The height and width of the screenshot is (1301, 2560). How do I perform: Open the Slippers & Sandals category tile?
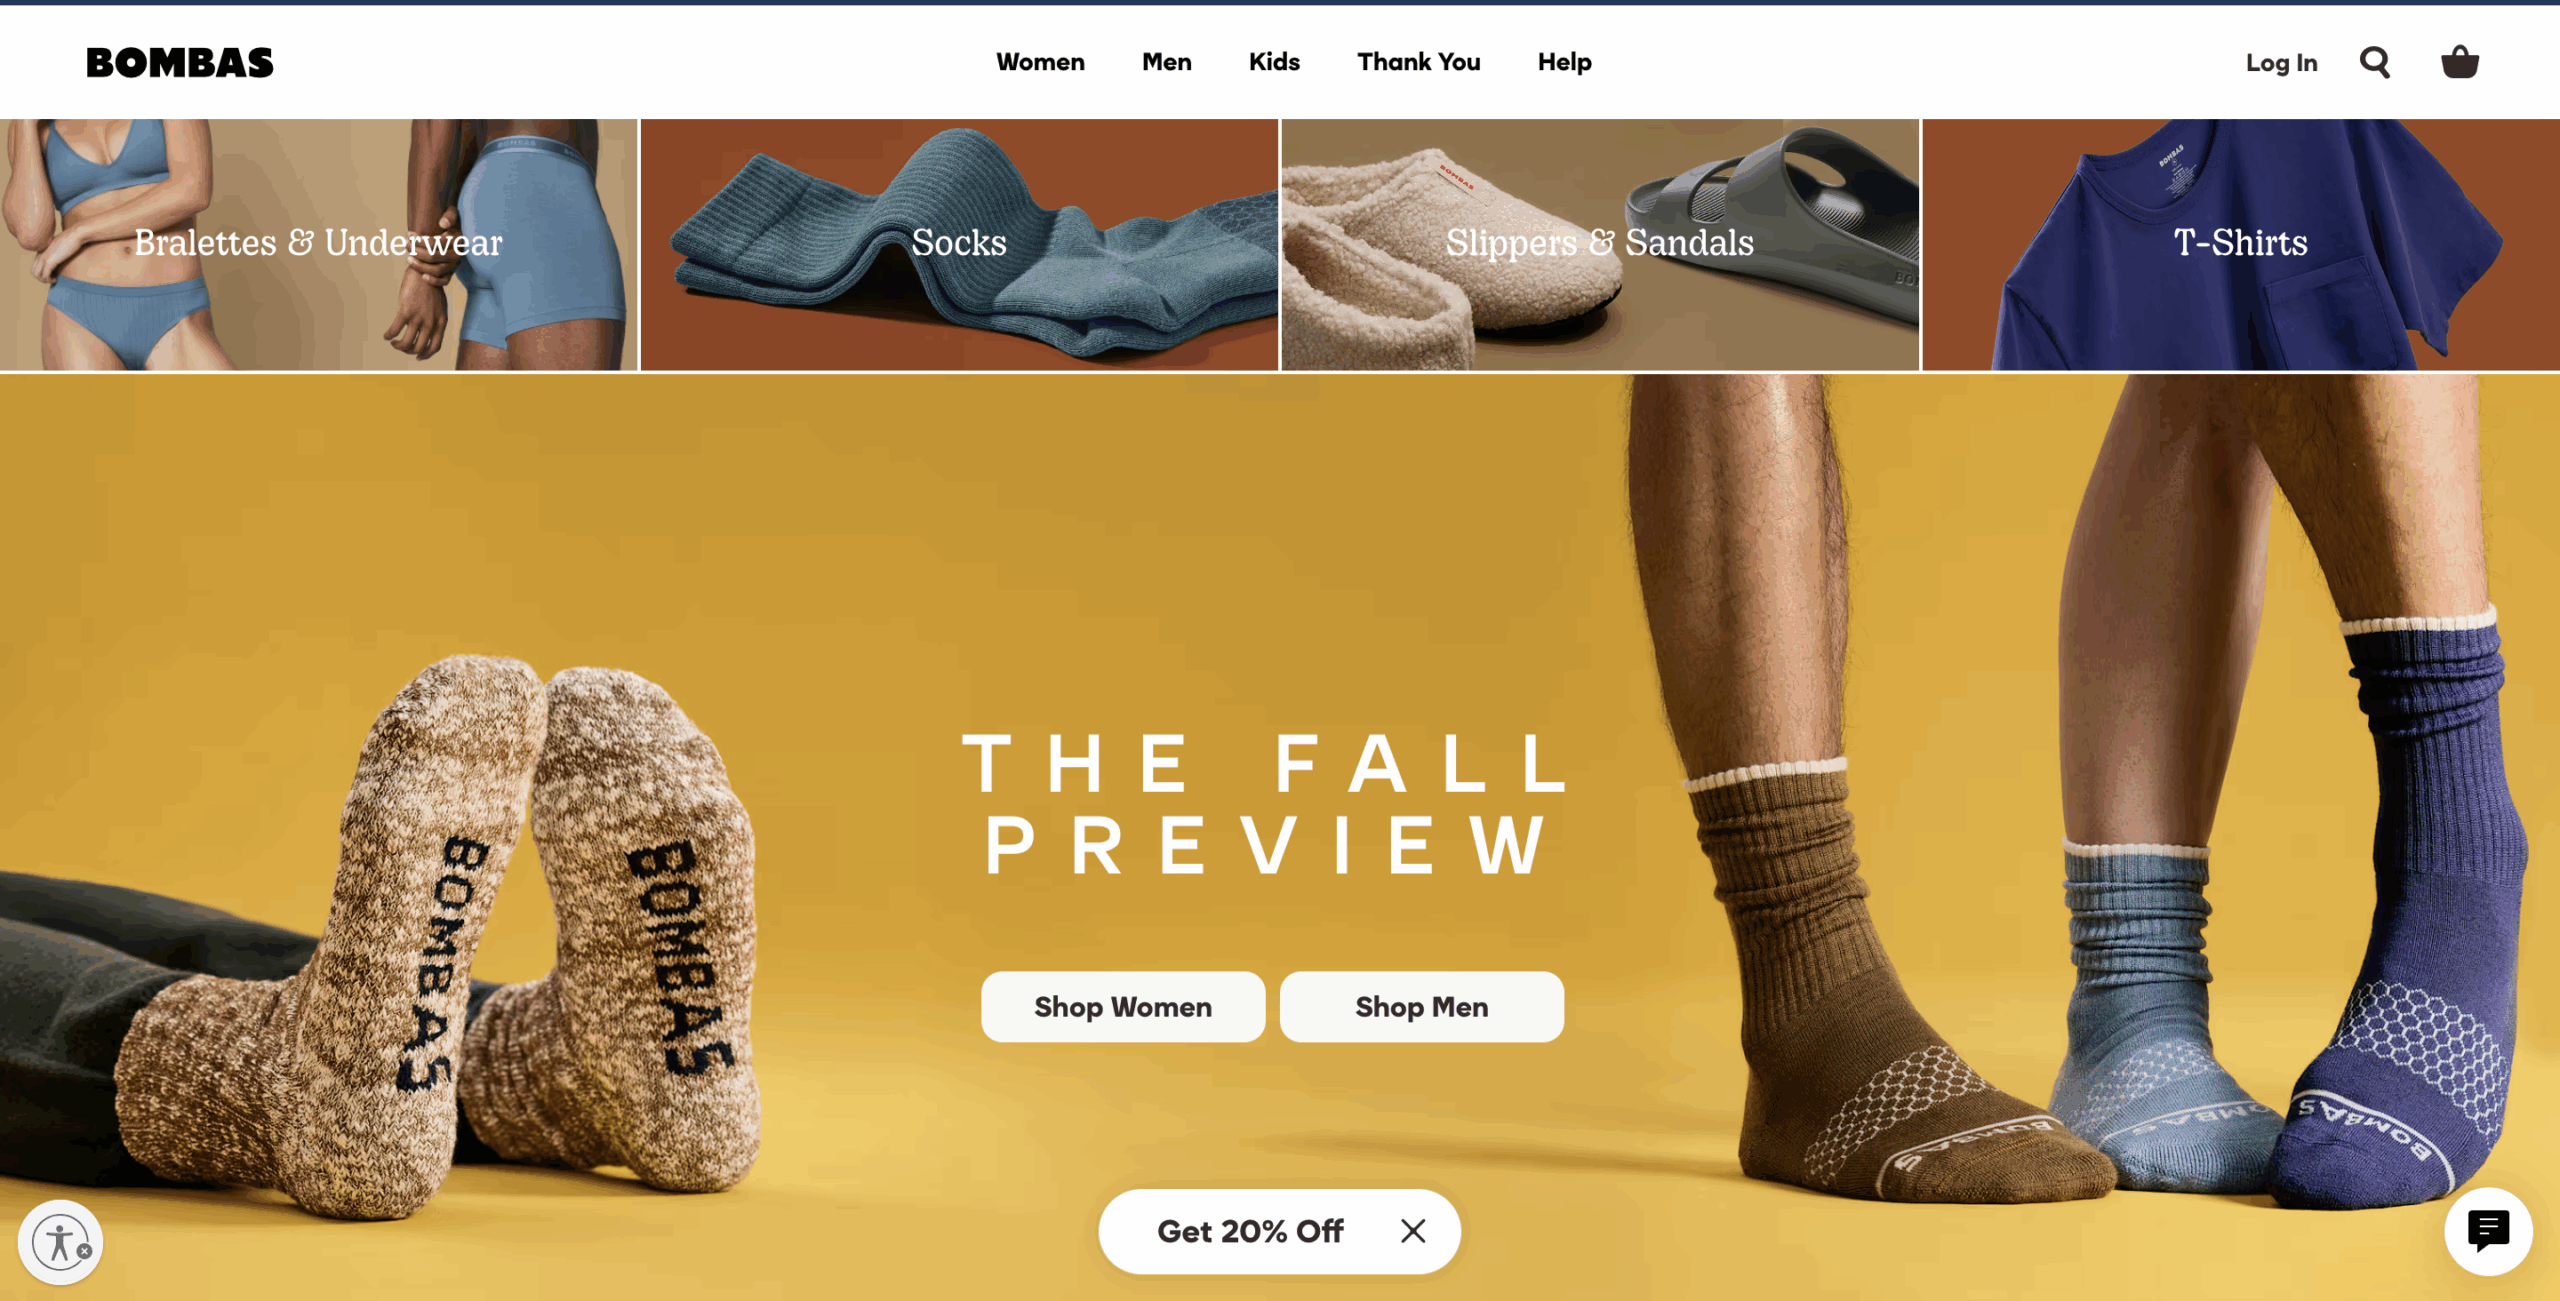click(1600, 245)
